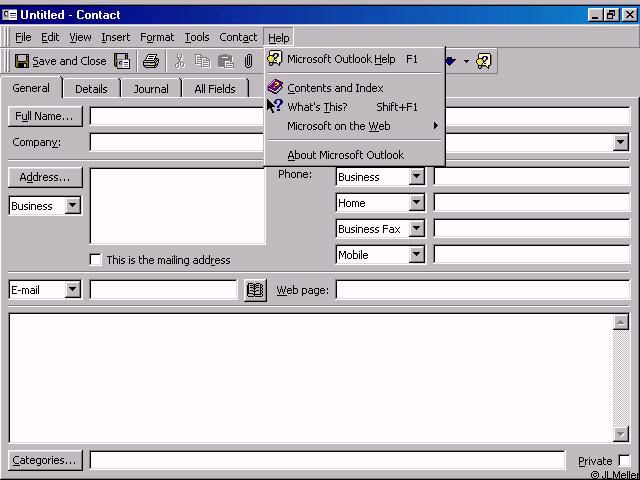
Task: Click the notes scrollbar down arrow
Action: click(x=620, y=433)
